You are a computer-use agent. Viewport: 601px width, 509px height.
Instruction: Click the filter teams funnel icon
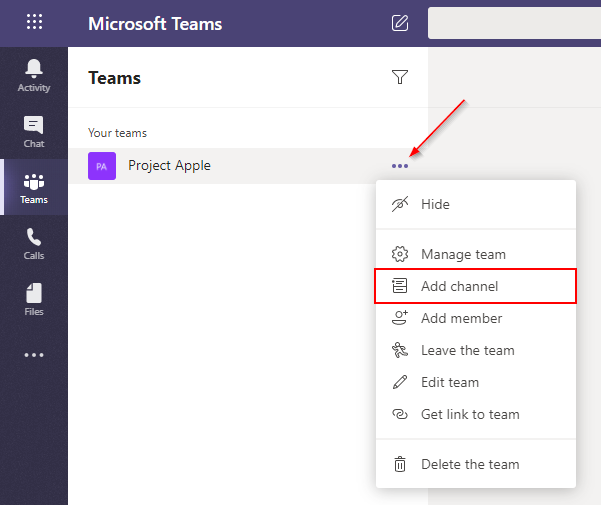pos(400,77)
